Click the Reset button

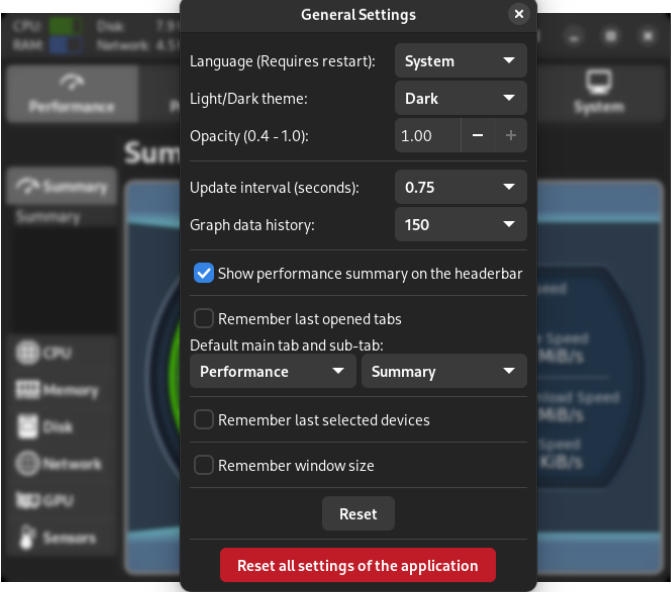click(358, 514)
